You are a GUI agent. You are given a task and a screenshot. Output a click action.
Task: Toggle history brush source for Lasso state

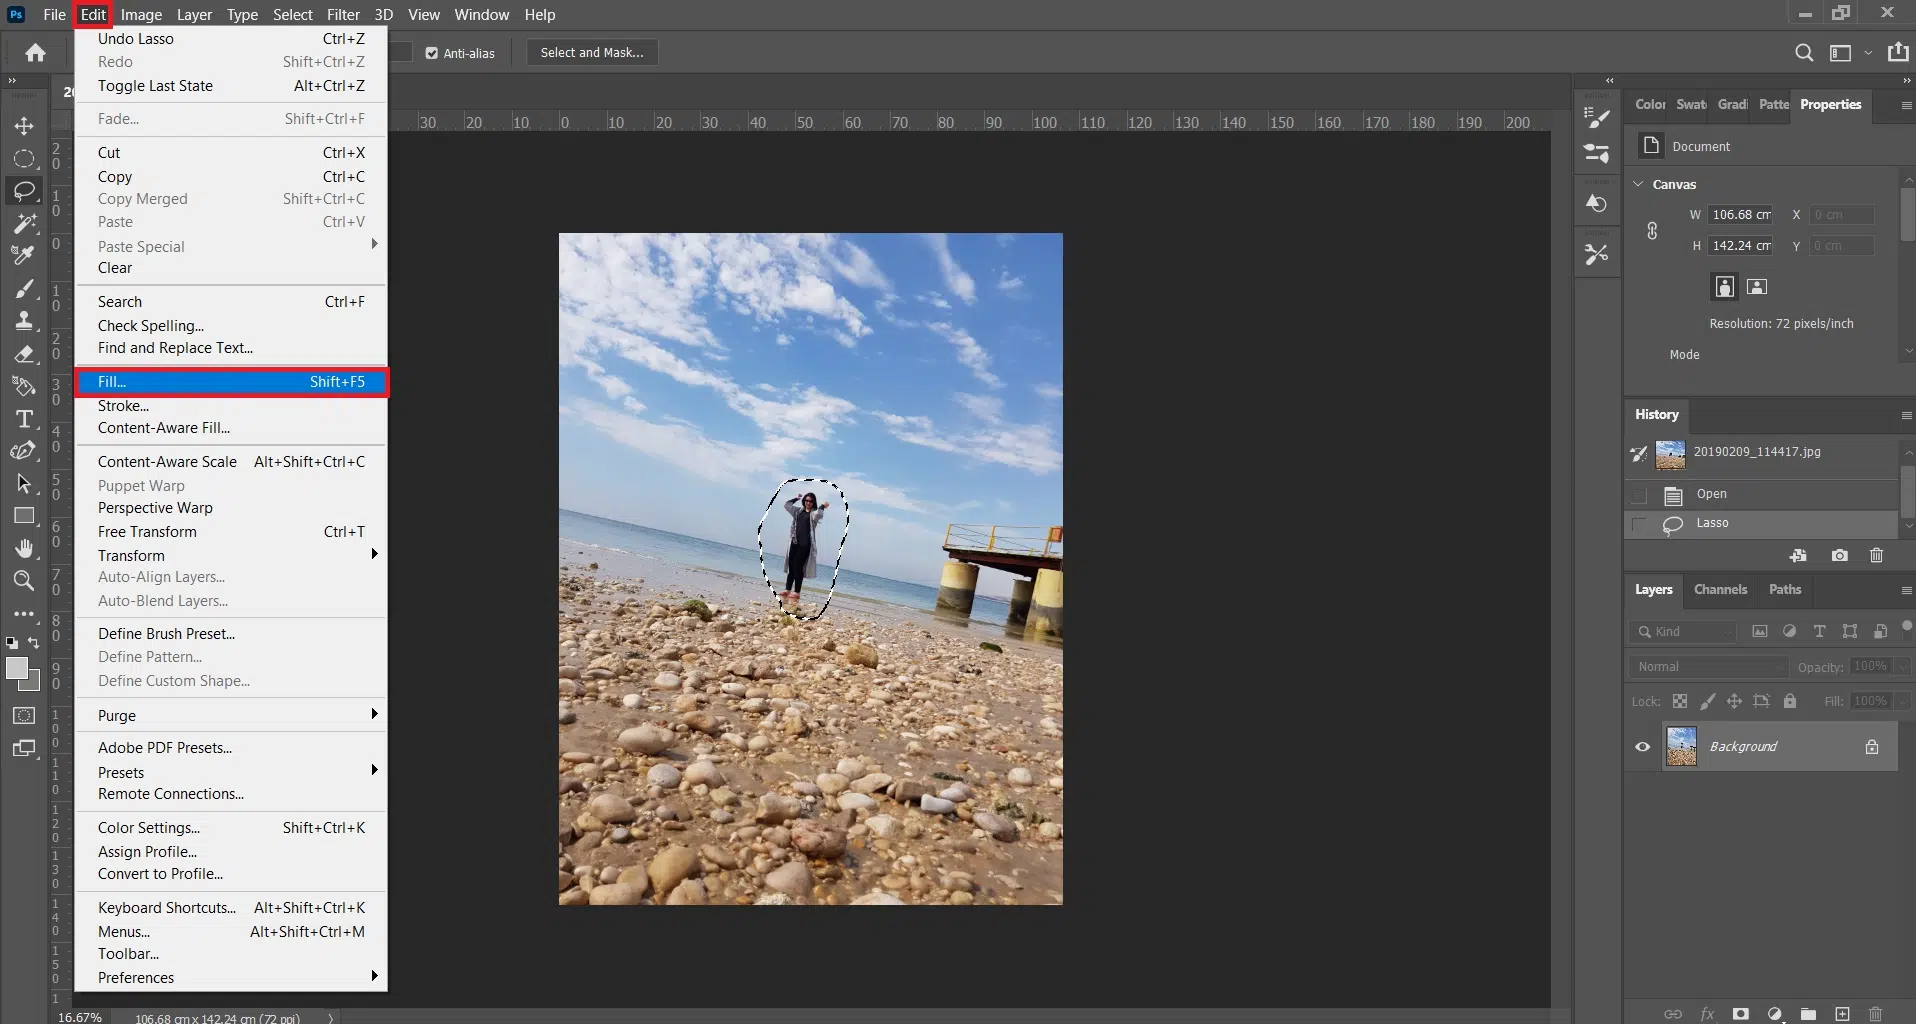point(1638,524)
